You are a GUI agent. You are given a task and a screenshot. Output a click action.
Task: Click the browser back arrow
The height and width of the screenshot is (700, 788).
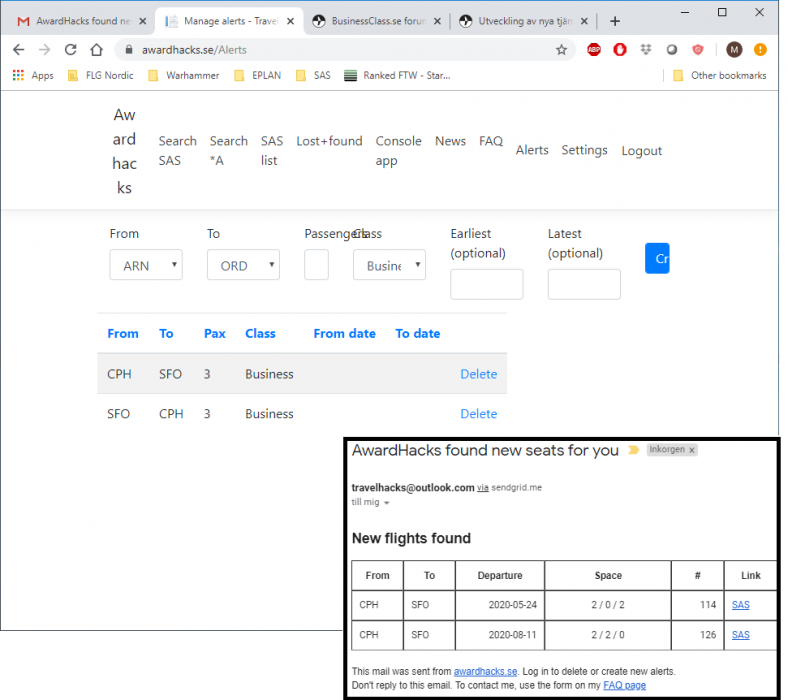(18, 49)
